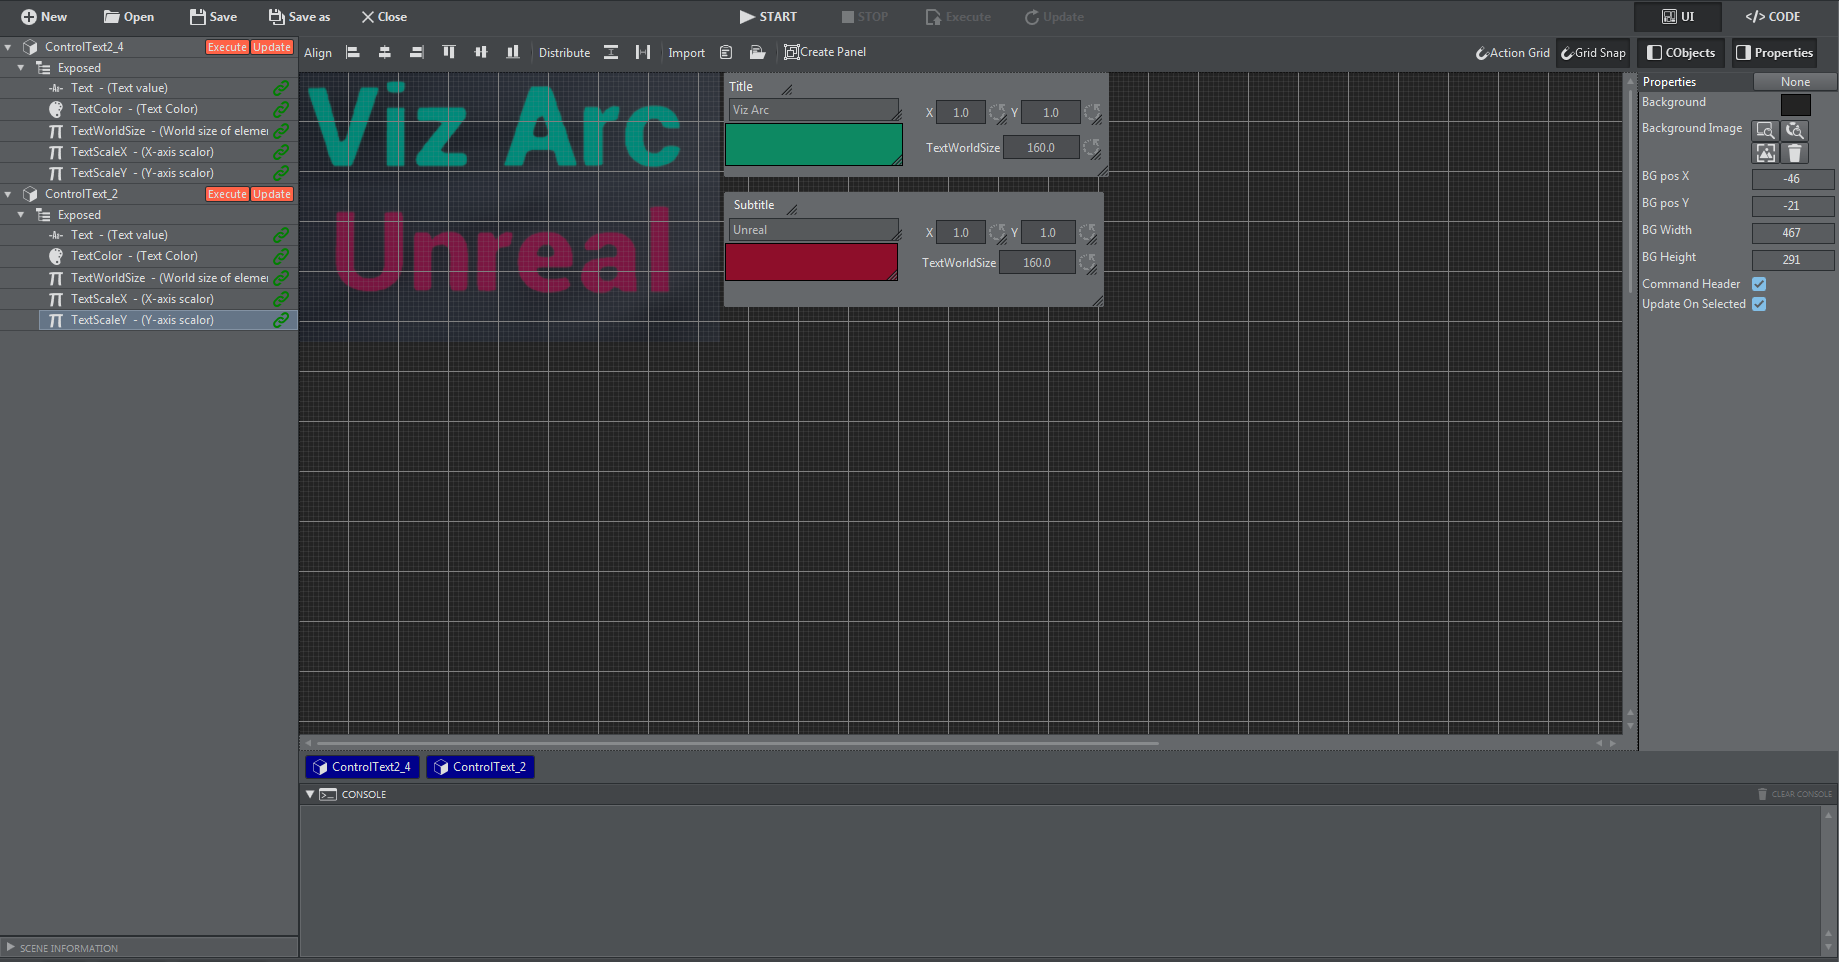1839x962 pixels.
Task: Click link icon of ControlText_2 TextScaleY row
Action: tap(281, 320)
